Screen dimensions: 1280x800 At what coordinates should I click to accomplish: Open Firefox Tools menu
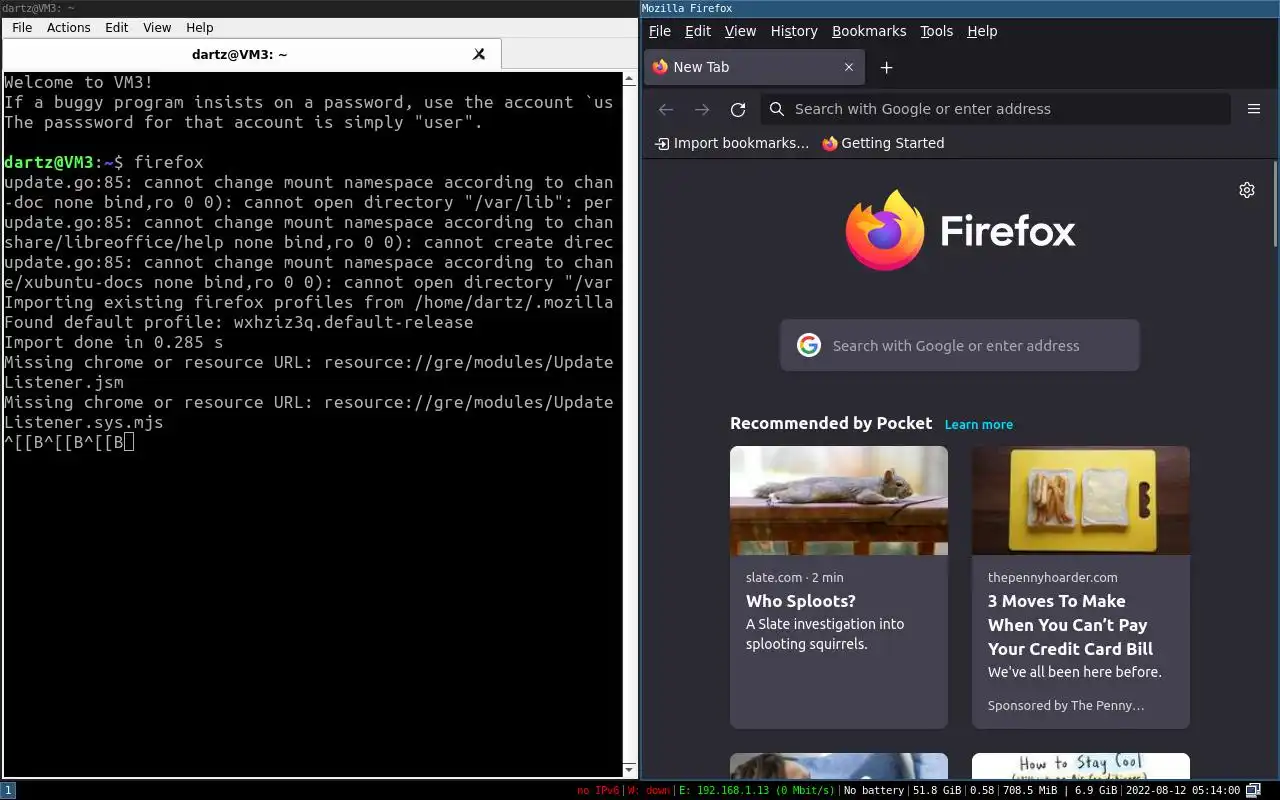(937, 31)
